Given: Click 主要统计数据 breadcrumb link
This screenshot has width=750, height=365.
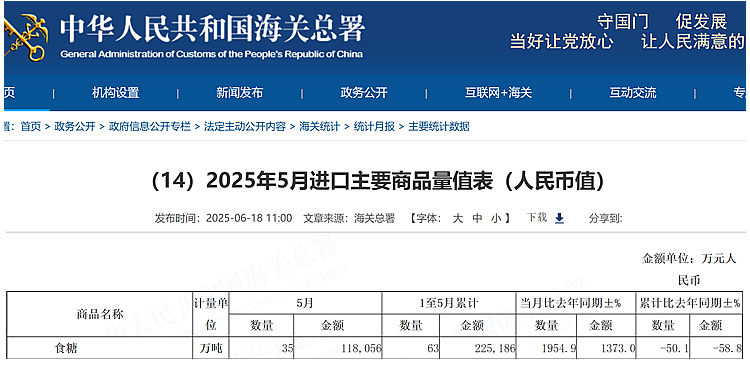Looking at the screenshot, I should pos(439,127).
